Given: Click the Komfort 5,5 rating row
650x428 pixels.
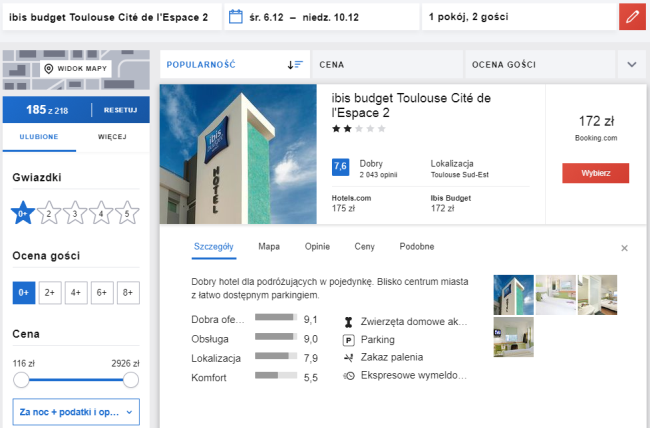Looking at the screenshot, I should pyautogui.click(x=254, y=378).
